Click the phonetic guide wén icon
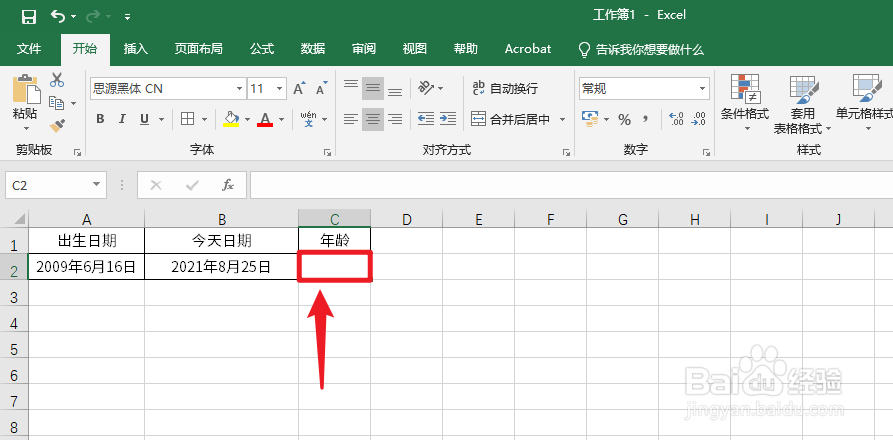 [309, 119]
